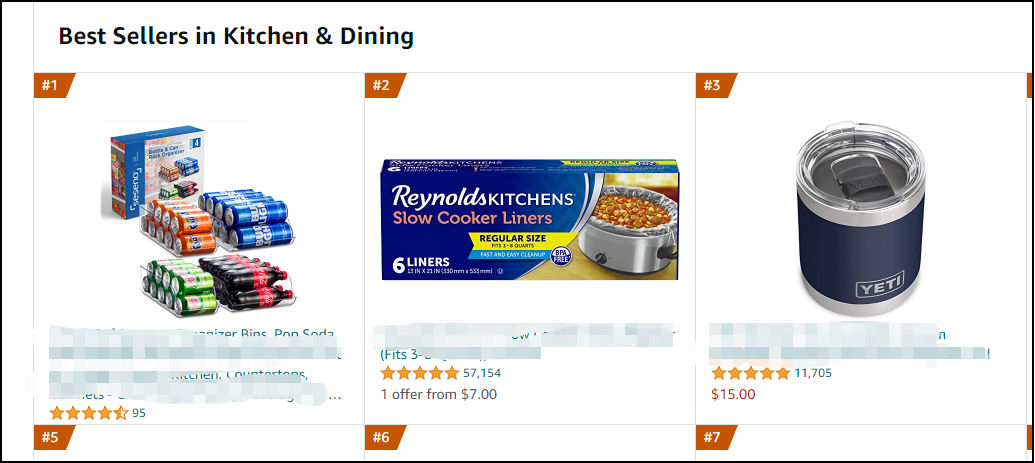Click the #2 rank badge
The image size is (1035, 463).
point(381,85)
